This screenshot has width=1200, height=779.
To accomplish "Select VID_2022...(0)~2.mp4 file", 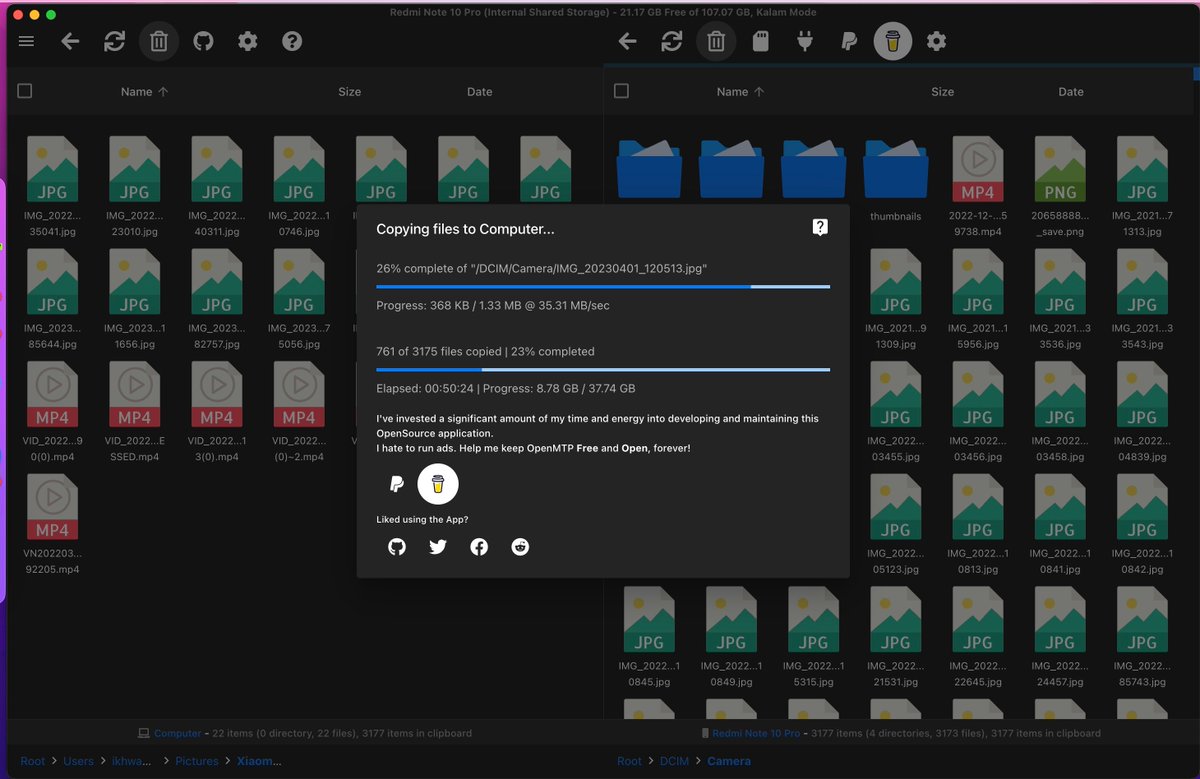I will [x=298, y=411].
